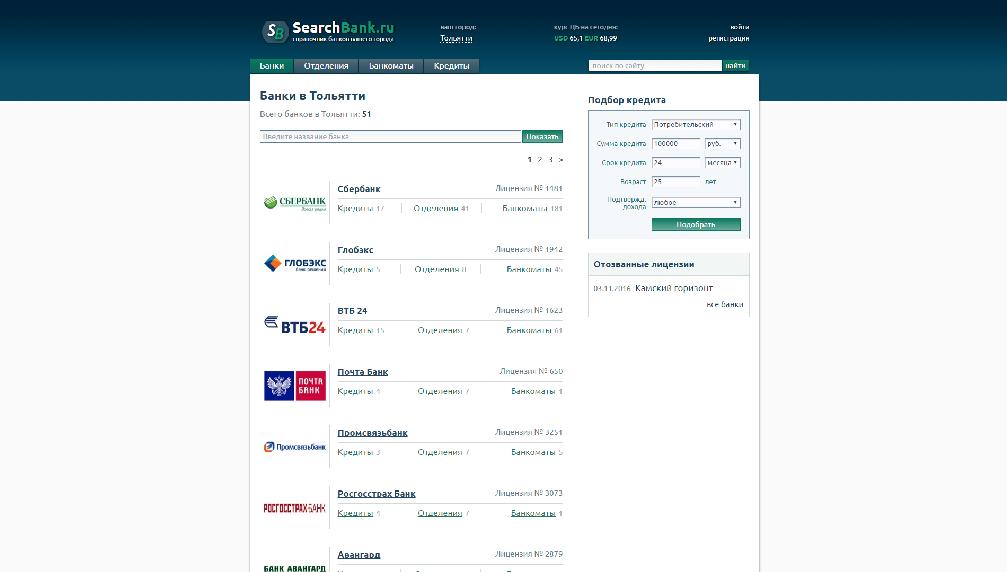This screenshot has width=1007, height=572.
Task: Focus the Срок кредита input
Action: pyautogui.click(x=676, y=163)
